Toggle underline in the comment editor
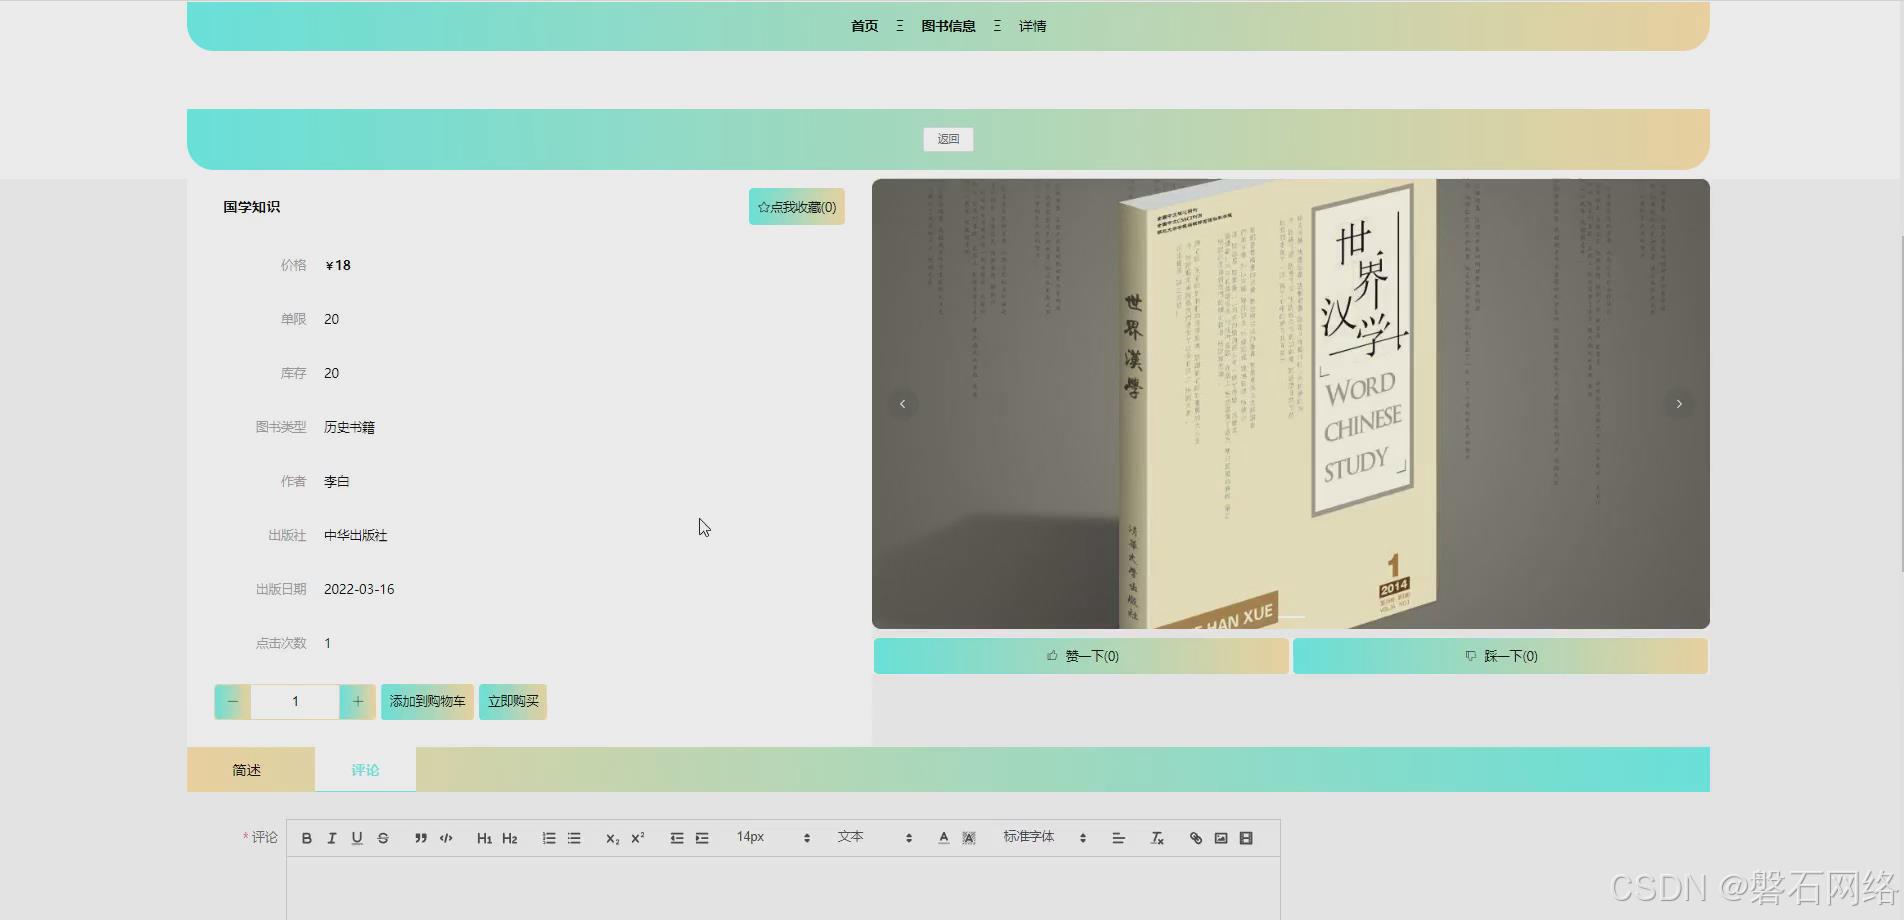Screen dimensions: 1904x920 (356, 837)
